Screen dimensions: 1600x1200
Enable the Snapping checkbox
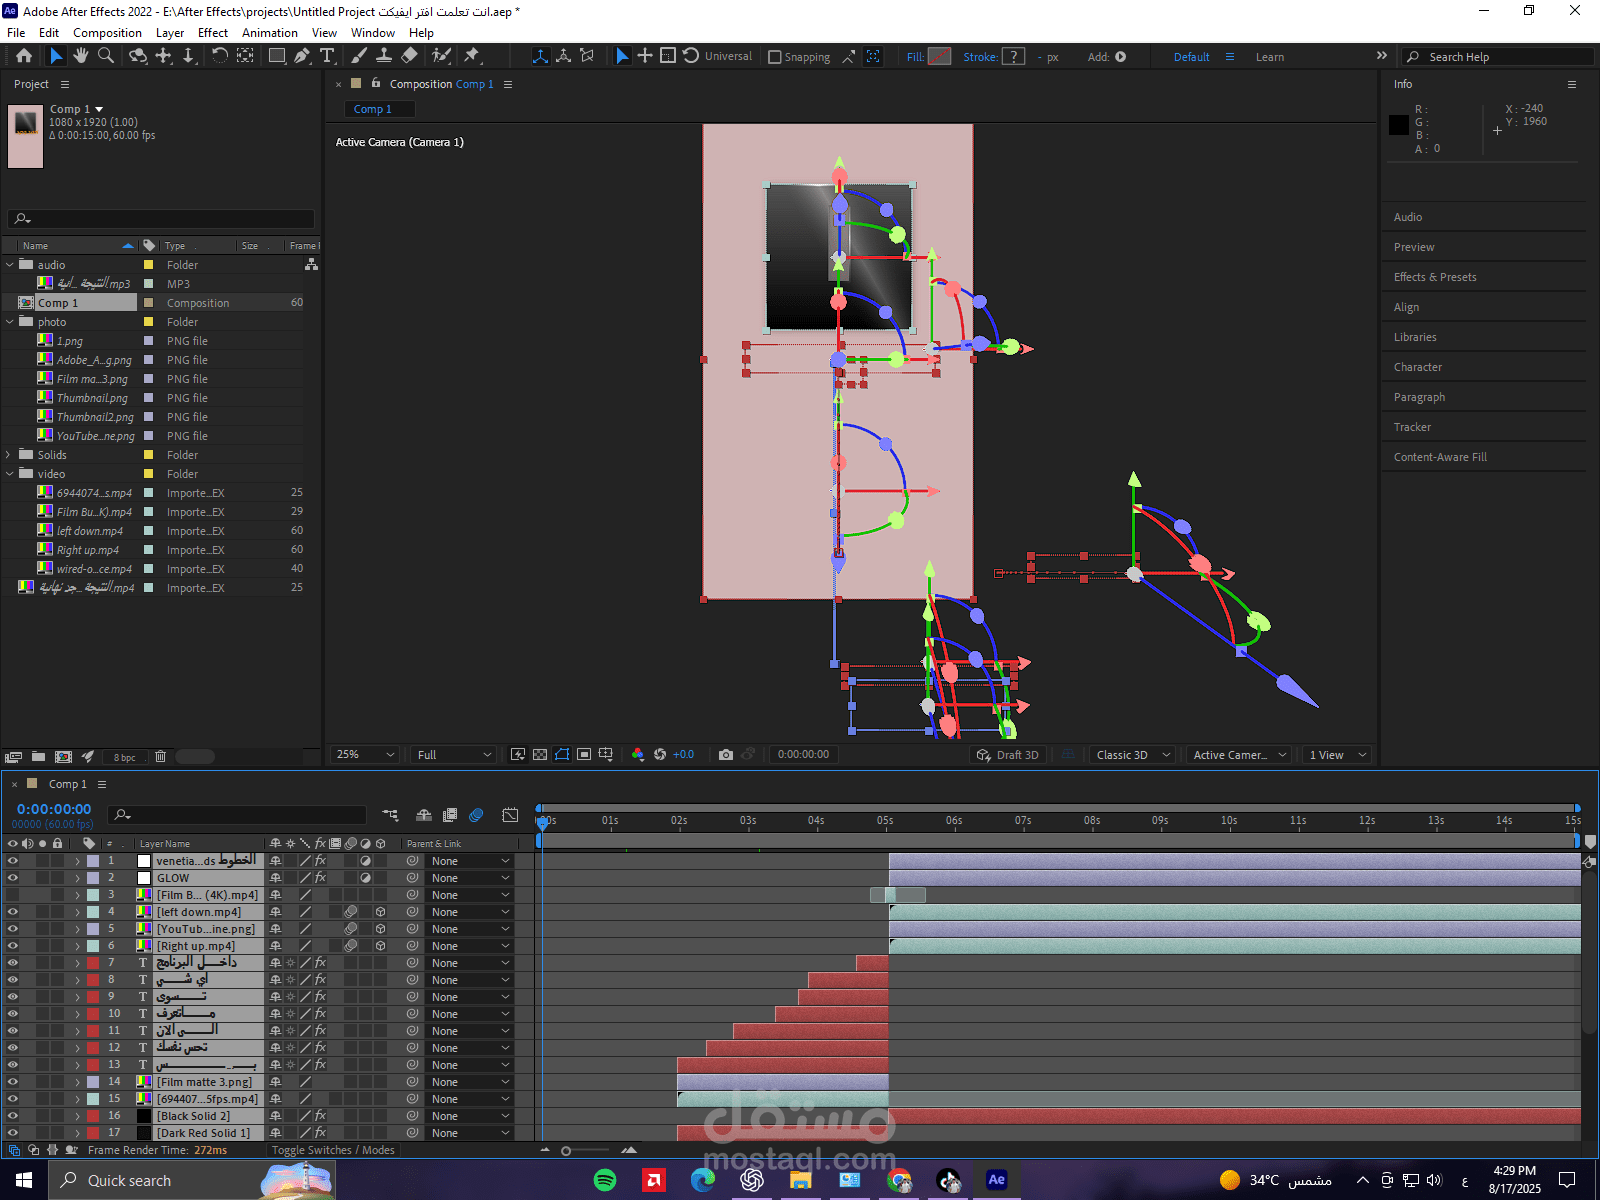(x=774, y=57)
